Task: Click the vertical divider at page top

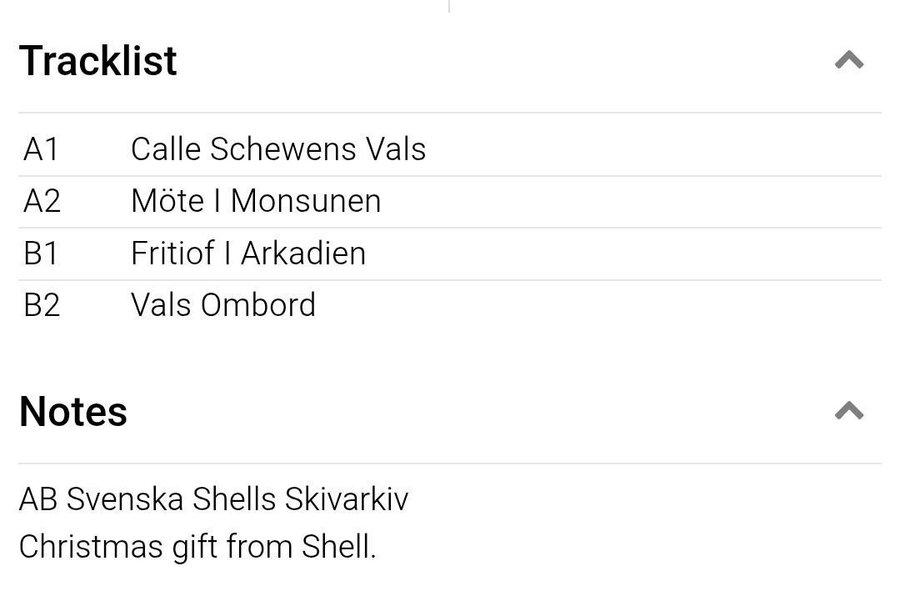Action: (450, 6)
